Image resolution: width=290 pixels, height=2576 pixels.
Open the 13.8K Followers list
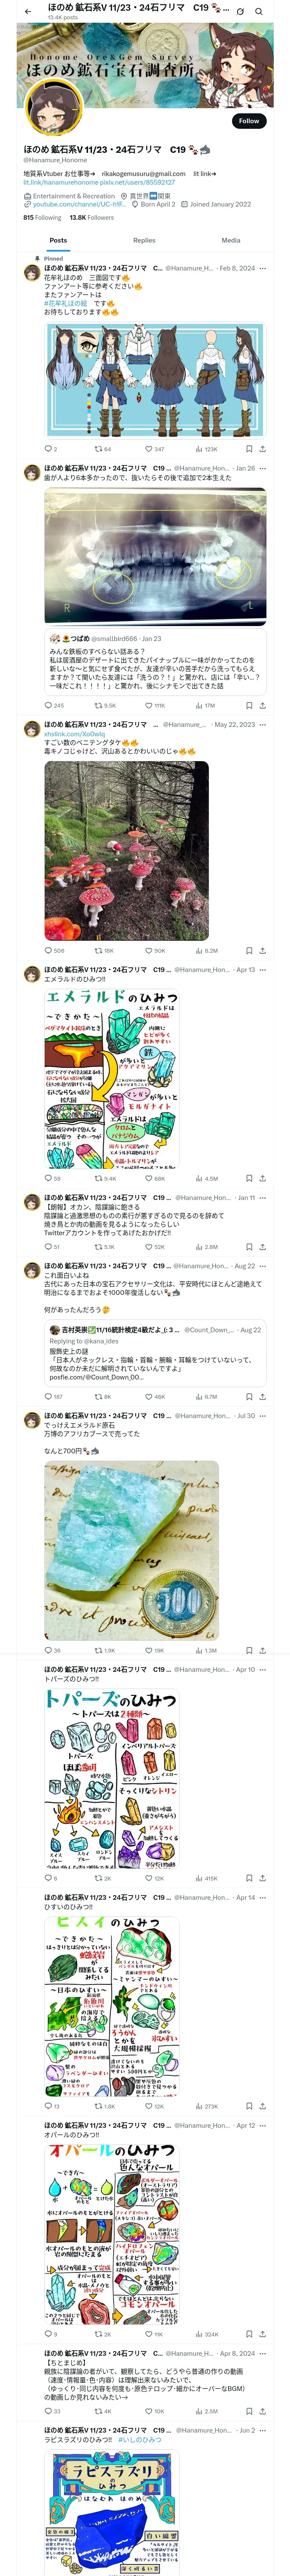91,217
